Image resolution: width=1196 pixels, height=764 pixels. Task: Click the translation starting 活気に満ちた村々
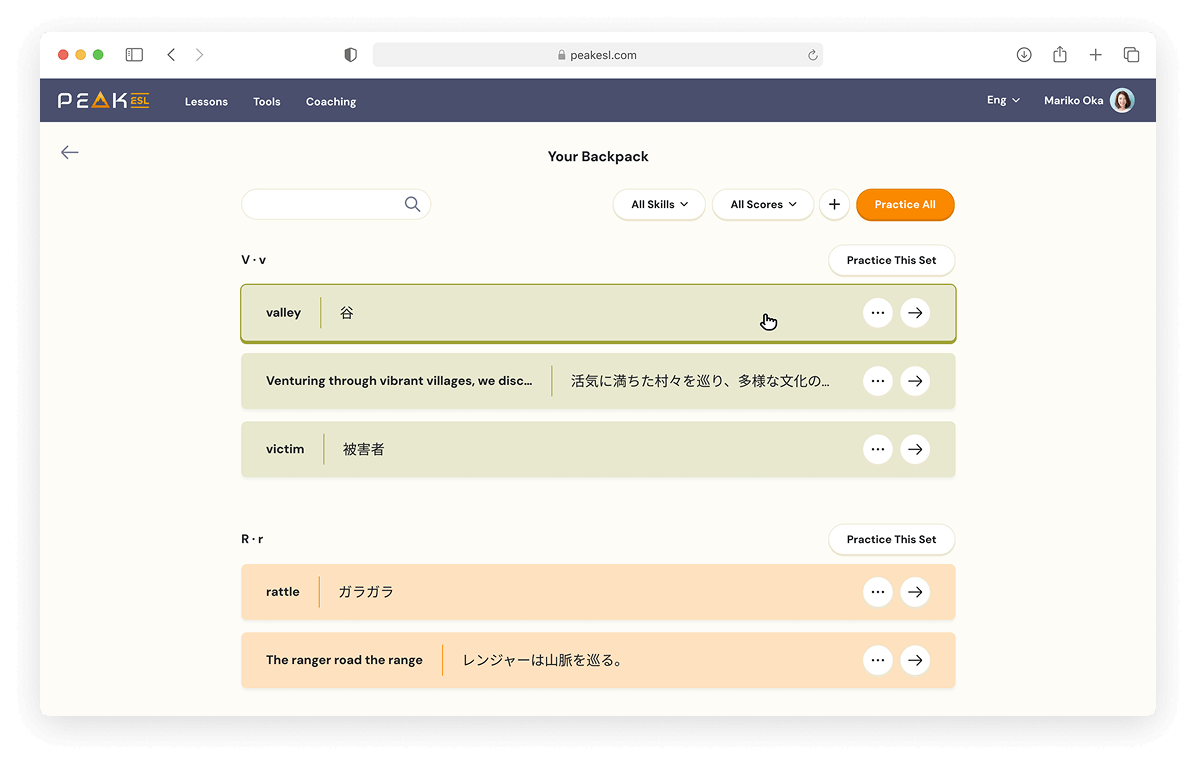click(700, 380)
